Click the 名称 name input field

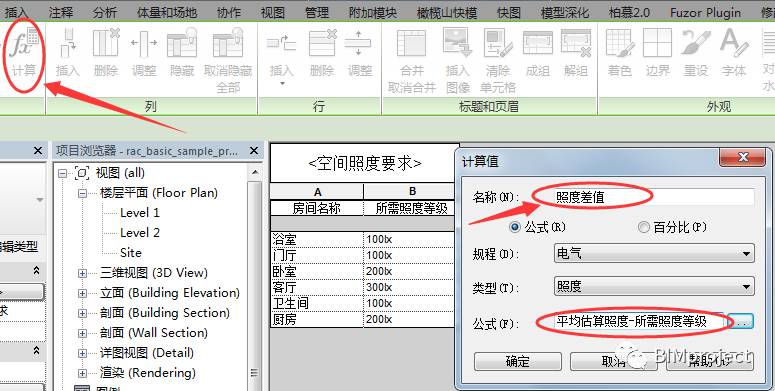[654, 197]
